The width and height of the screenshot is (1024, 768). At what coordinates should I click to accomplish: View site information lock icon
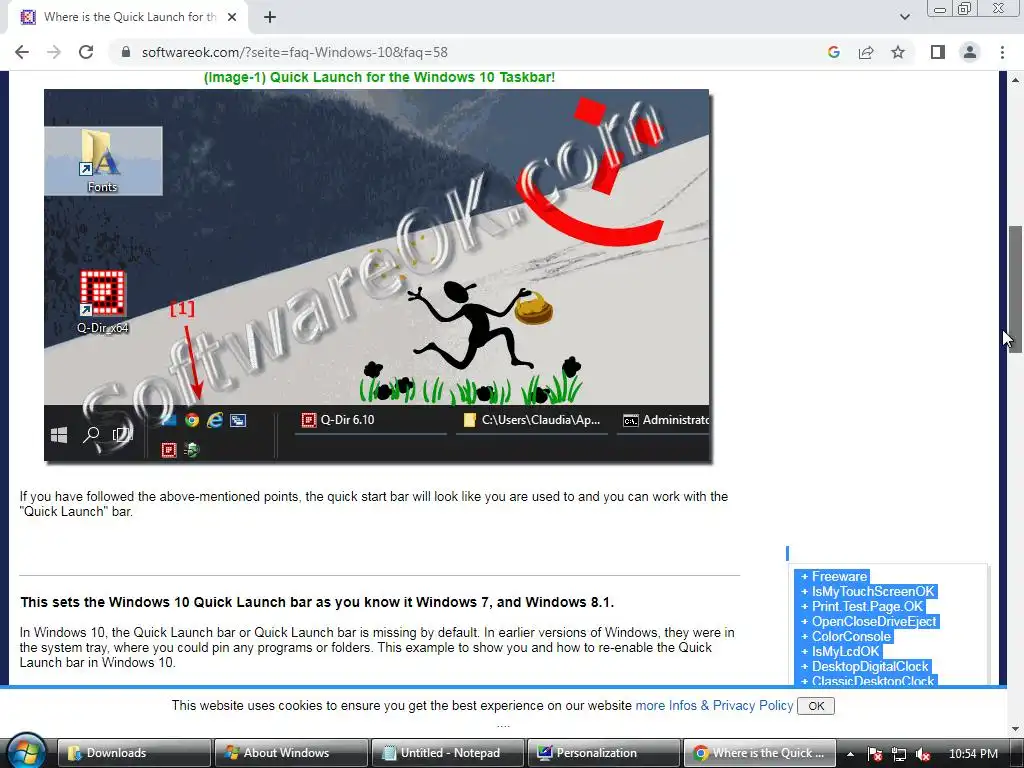point(126,52)
